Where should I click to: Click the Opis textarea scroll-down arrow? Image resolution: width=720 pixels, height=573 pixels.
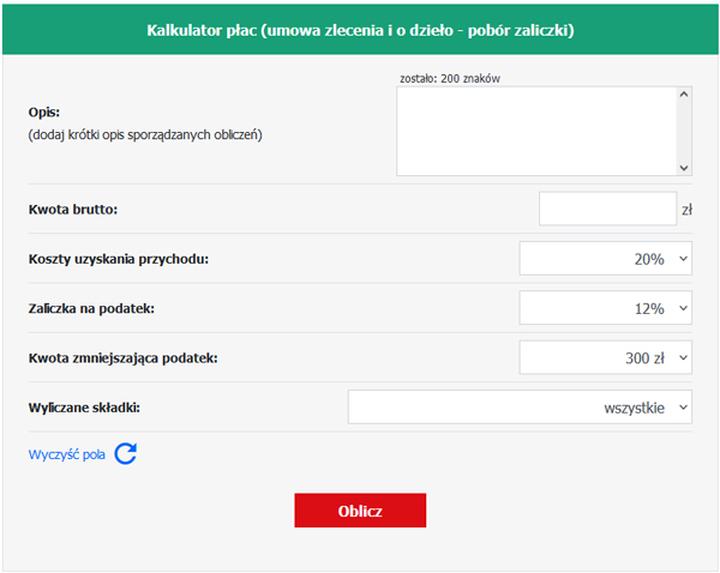coord(684,168)
